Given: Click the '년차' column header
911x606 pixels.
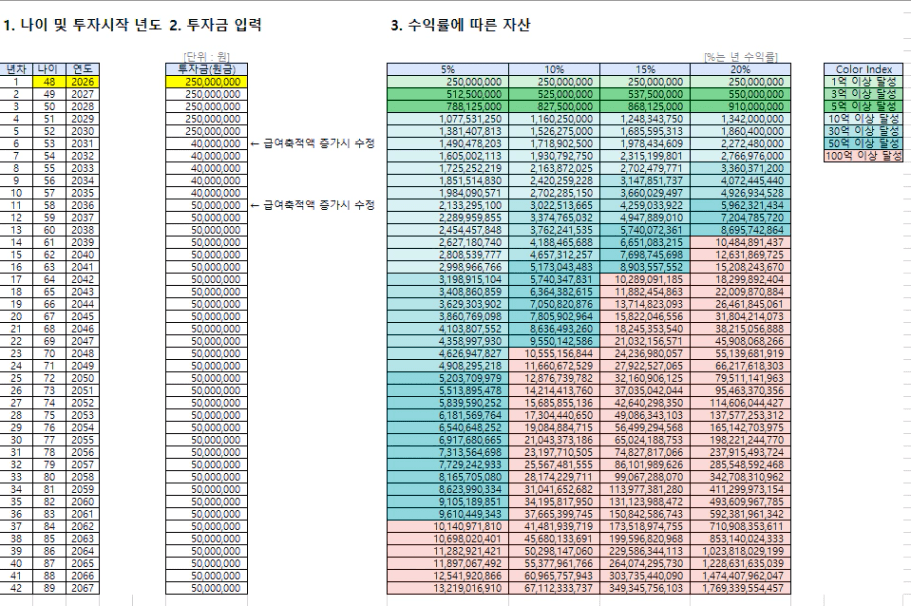Looking at the screenshot, I should (16, 69).
